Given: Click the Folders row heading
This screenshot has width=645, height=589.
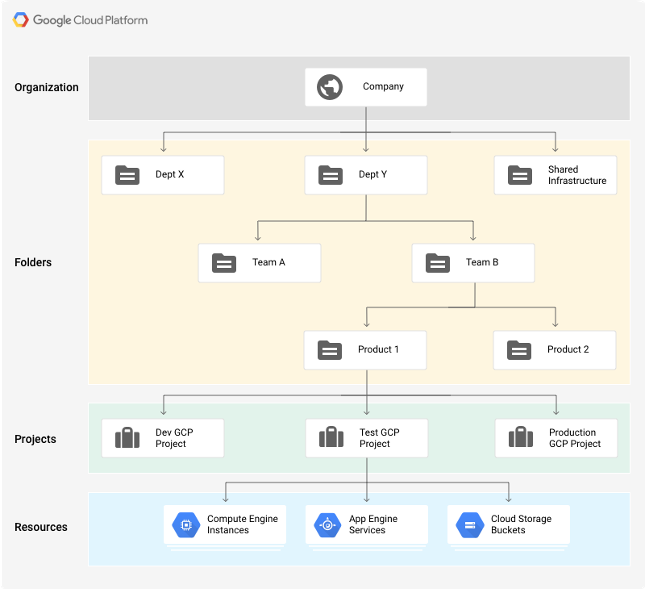Looking at the screenshot, I should (33, 262).
